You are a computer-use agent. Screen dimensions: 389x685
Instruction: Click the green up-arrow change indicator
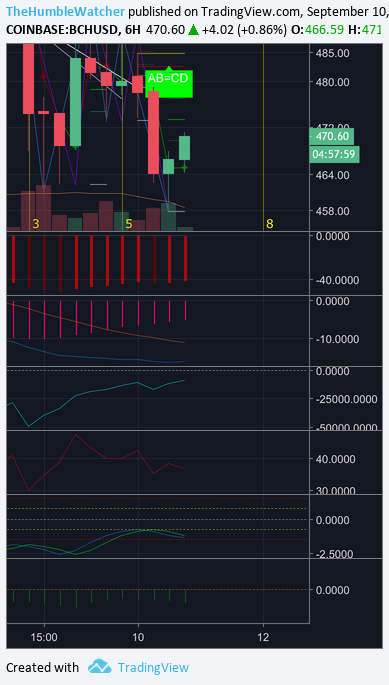tap(193, 31)
